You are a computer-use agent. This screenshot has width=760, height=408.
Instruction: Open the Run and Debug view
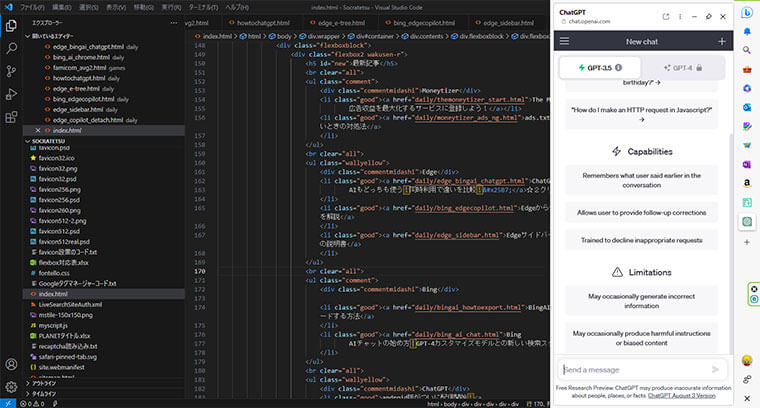pos(11,94)
